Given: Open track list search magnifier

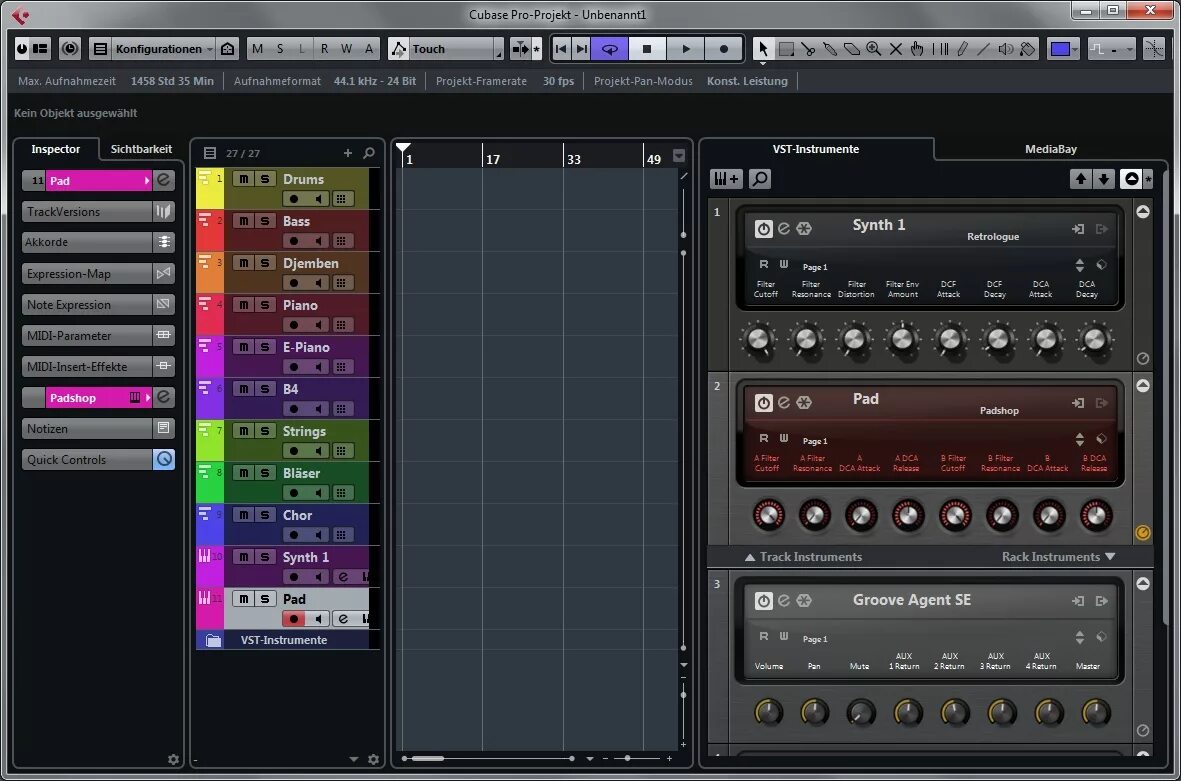Looking at the screenshot, I should tap(368, 153).
